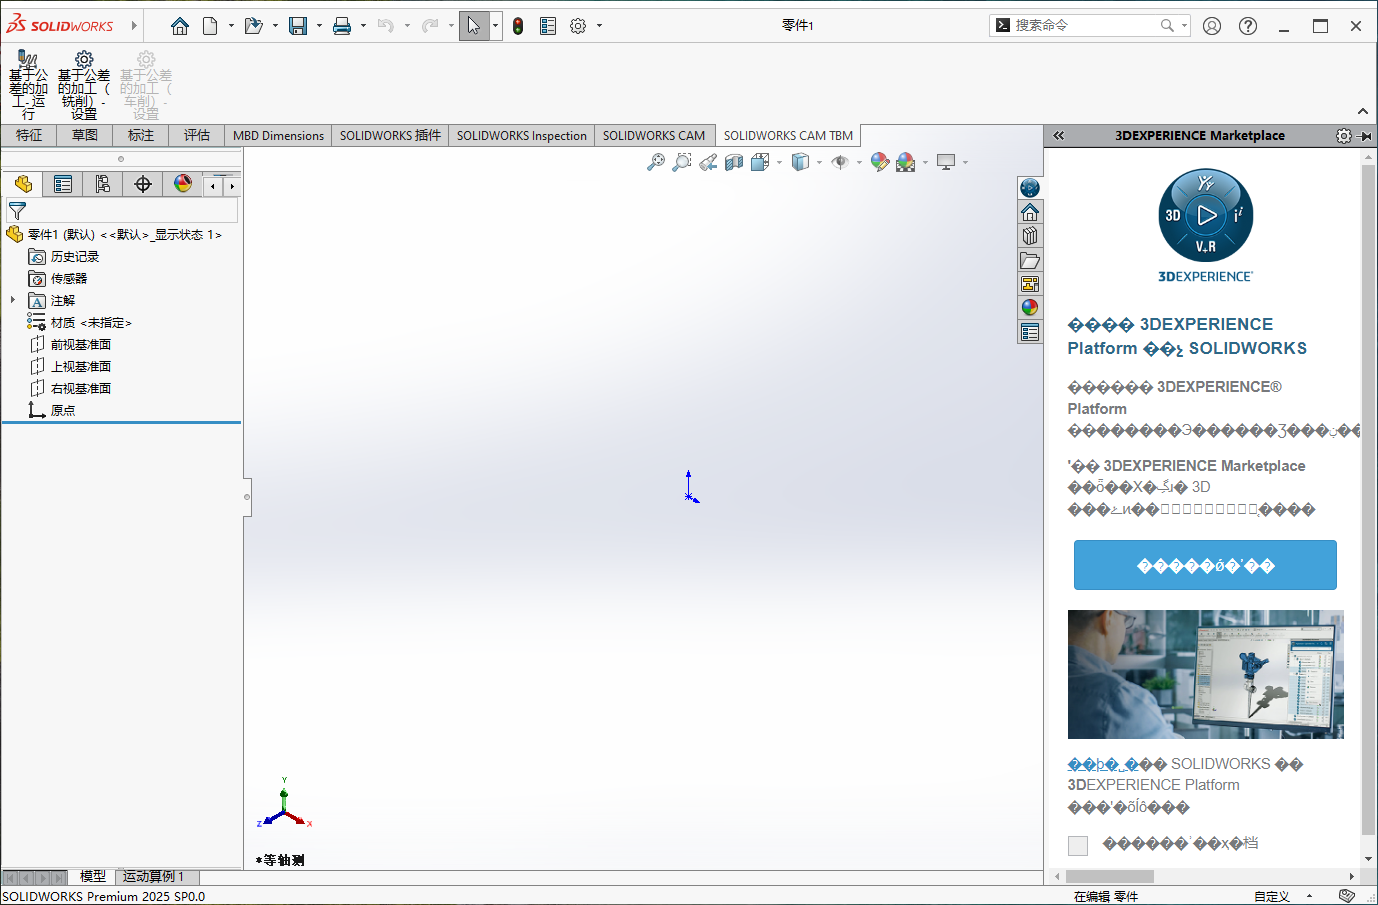Click the 3DEXPERIENCE Marketplace panel icon
The width and height of the screenshot is (1378, 905).
[x=1030, y=187]
